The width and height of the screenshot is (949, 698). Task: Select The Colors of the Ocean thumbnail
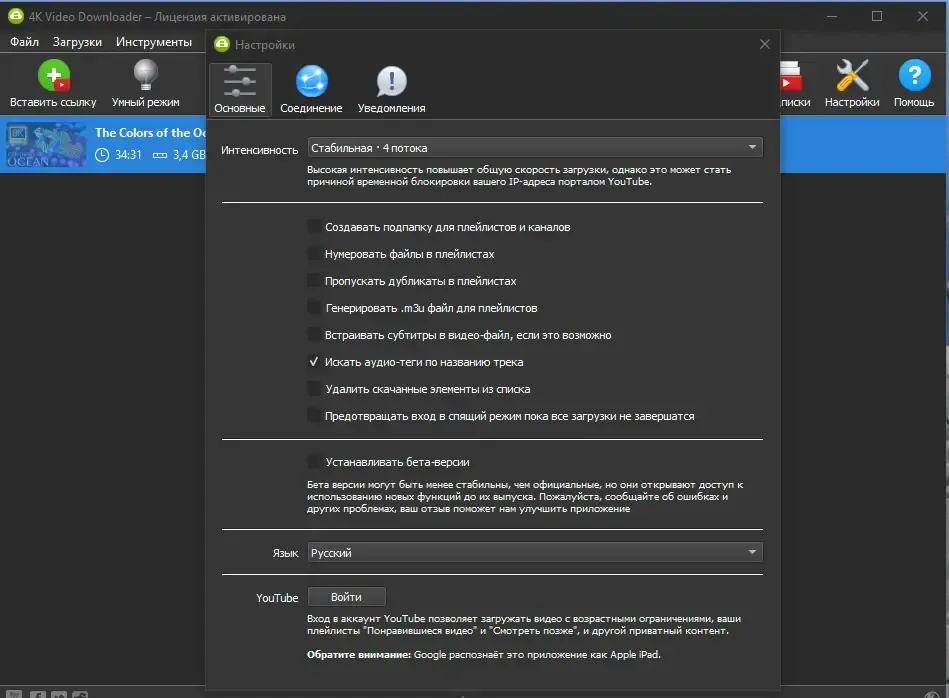point(46,145)
